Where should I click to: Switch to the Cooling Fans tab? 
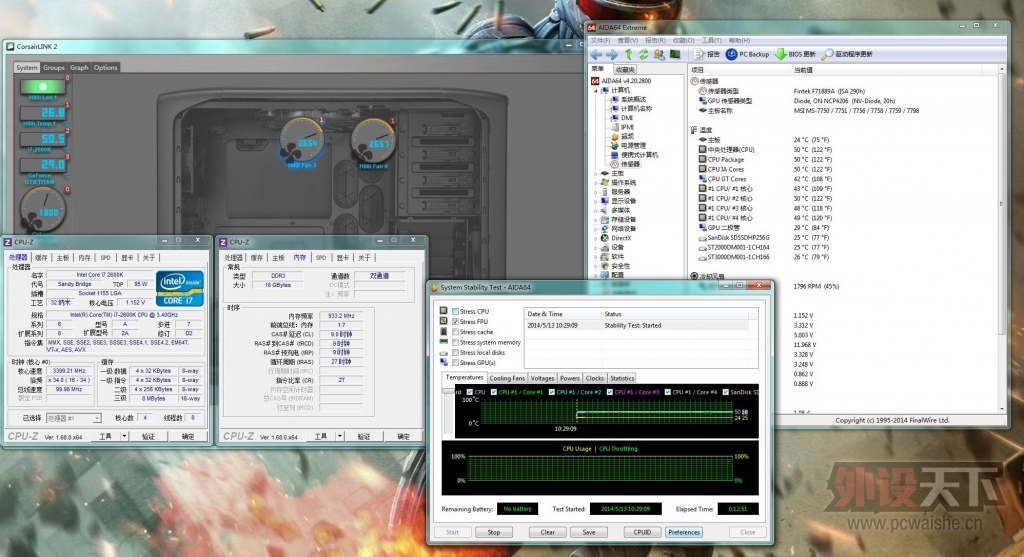pos(507,378)
